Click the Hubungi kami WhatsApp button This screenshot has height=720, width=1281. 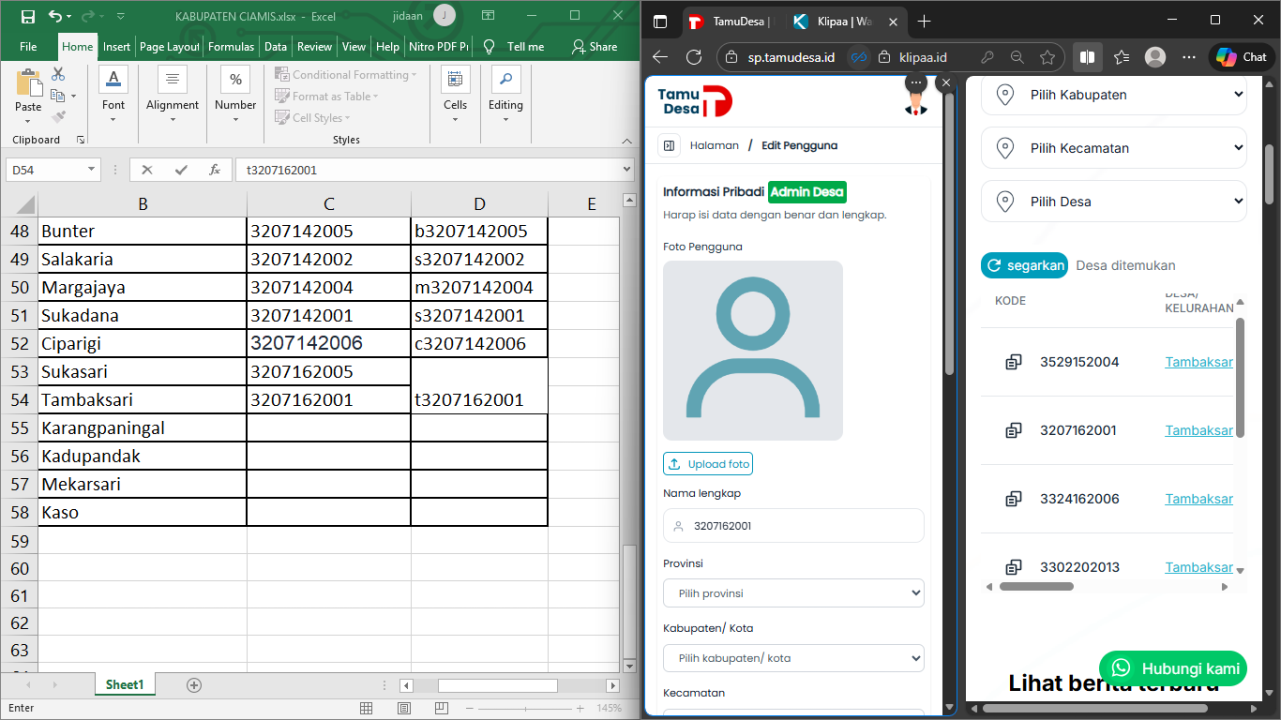pyautogui.click(x=1173, y=668)
